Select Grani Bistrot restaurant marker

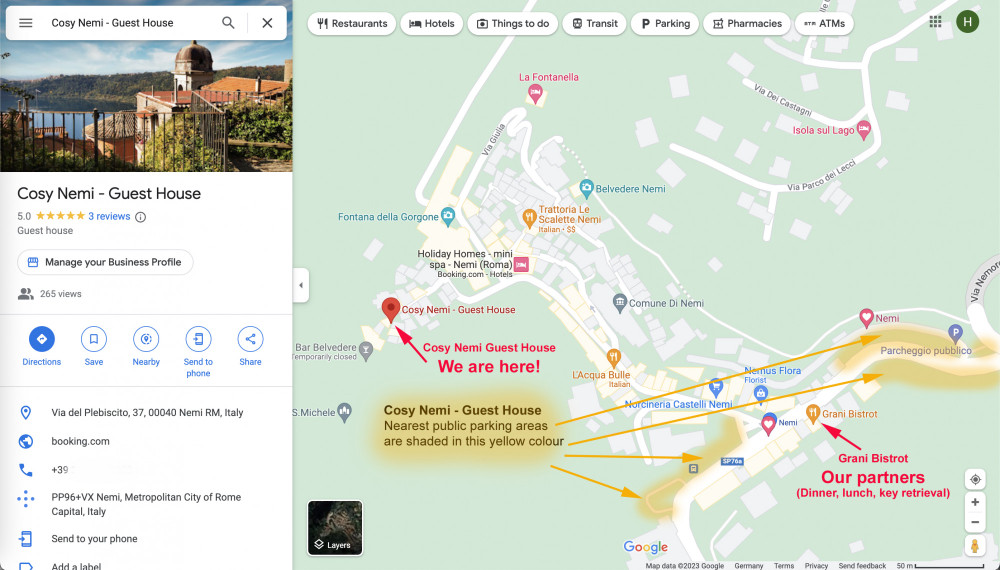pos(812,414)
